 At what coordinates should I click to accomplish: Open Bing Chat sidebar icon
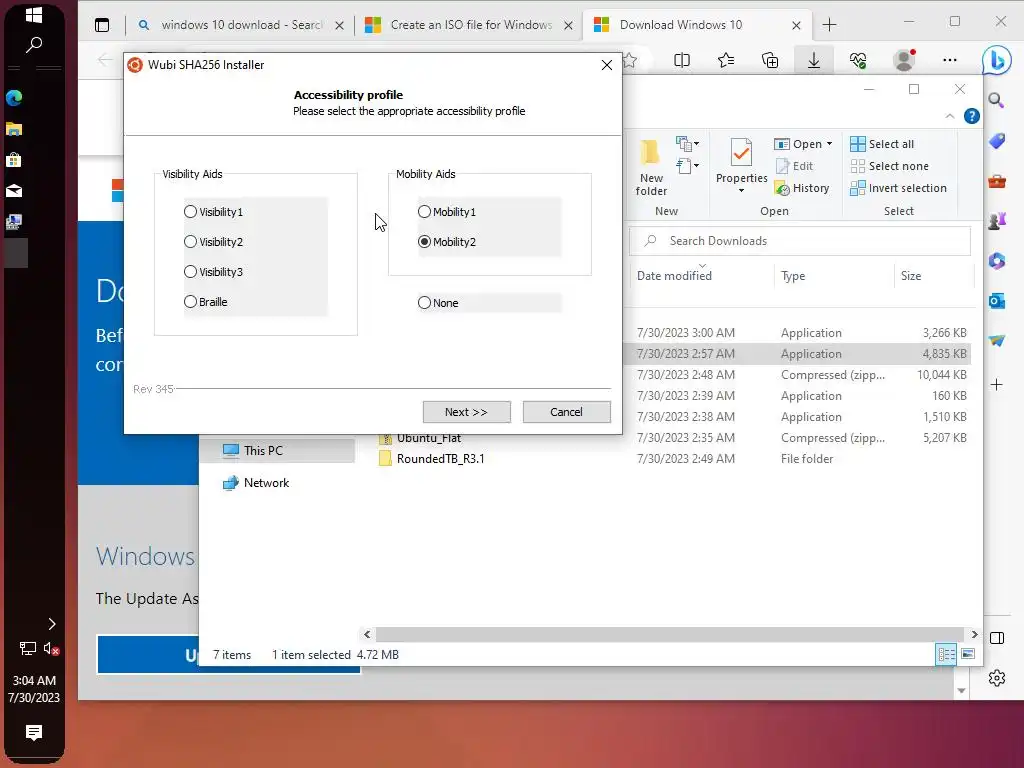(x=997, y=60)
